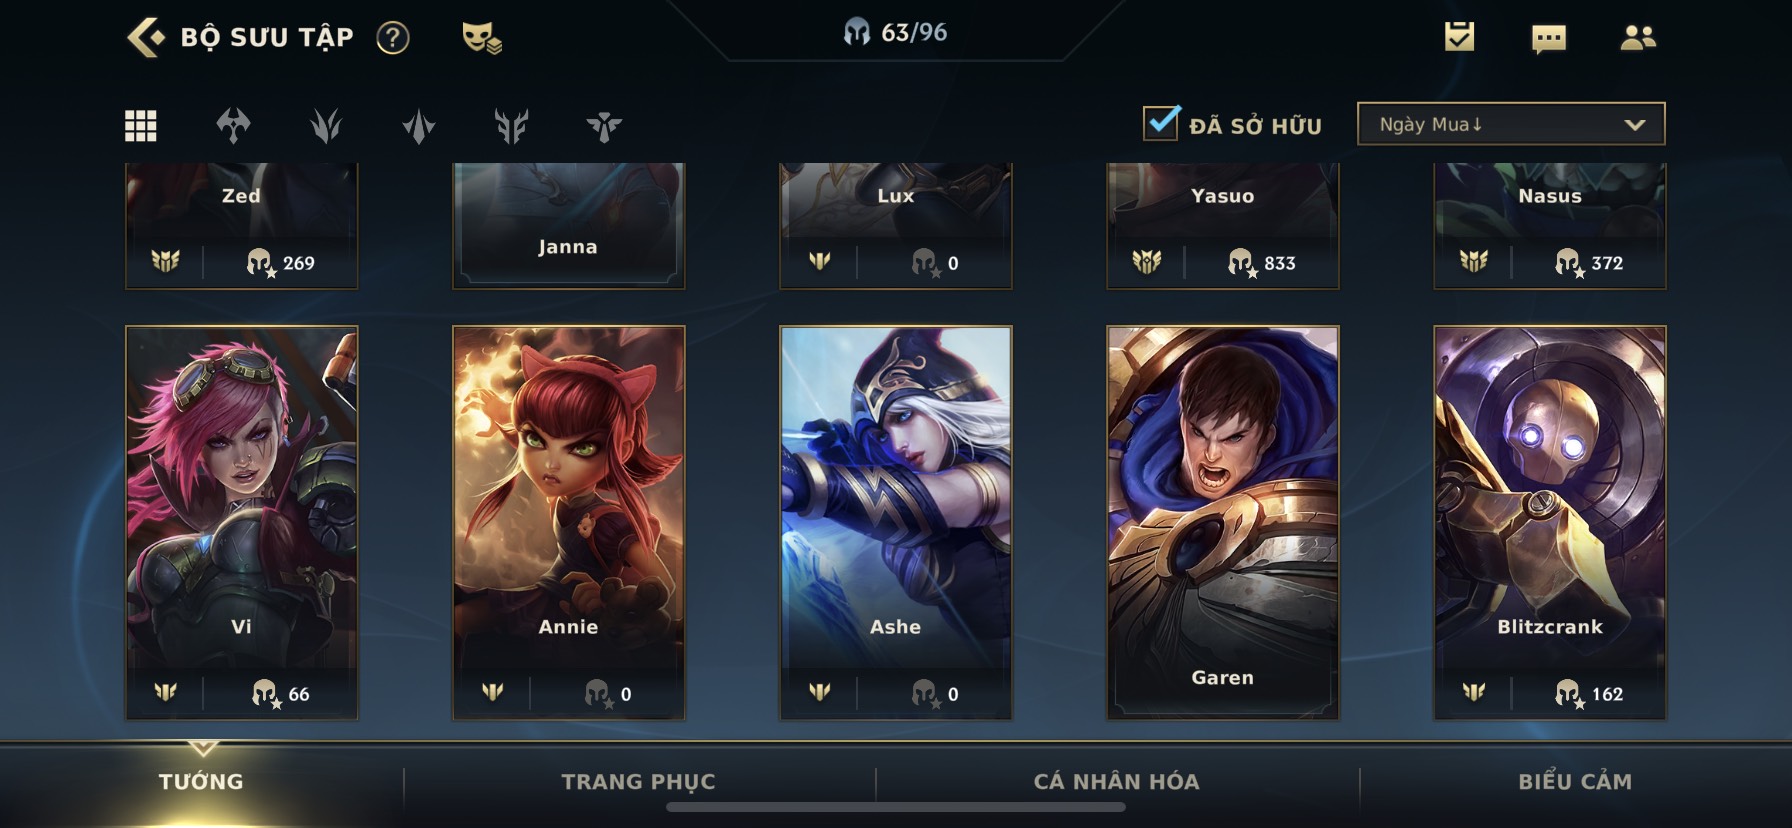Go back using the Bộ Sưu Tập arrow

pyautogui.click(x=146, y=38)
